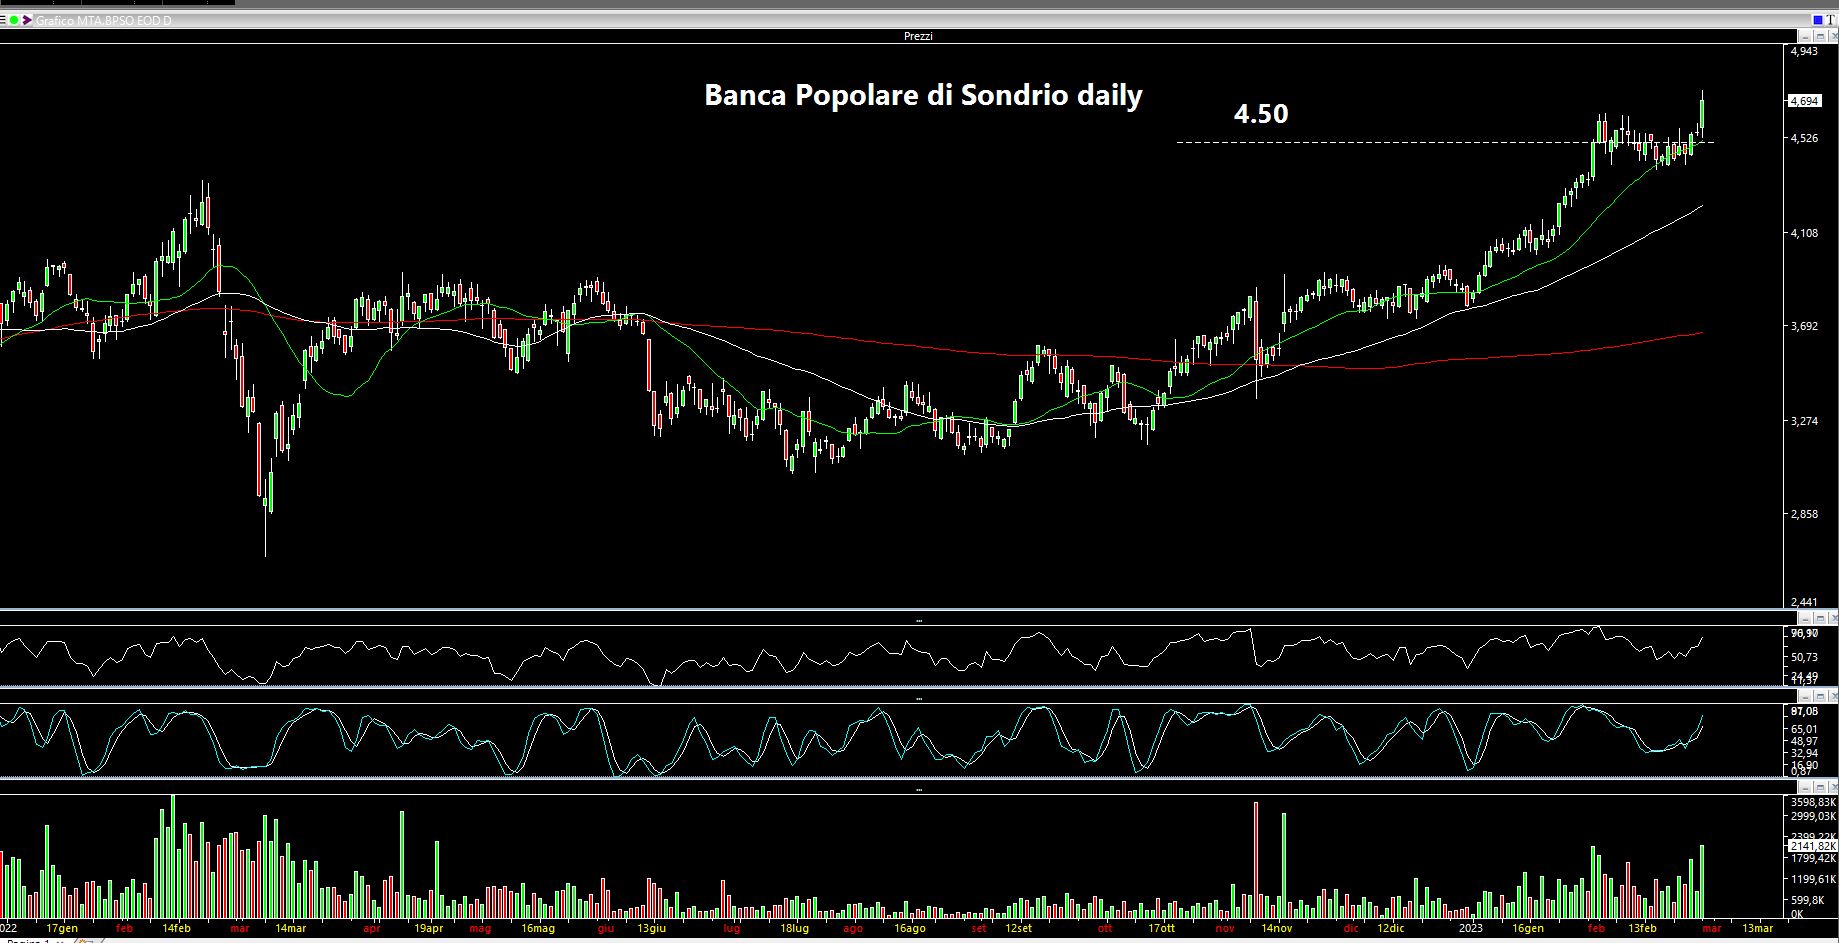Click the purple arrow icon
Screen dimensions: 1839x943
26,20
